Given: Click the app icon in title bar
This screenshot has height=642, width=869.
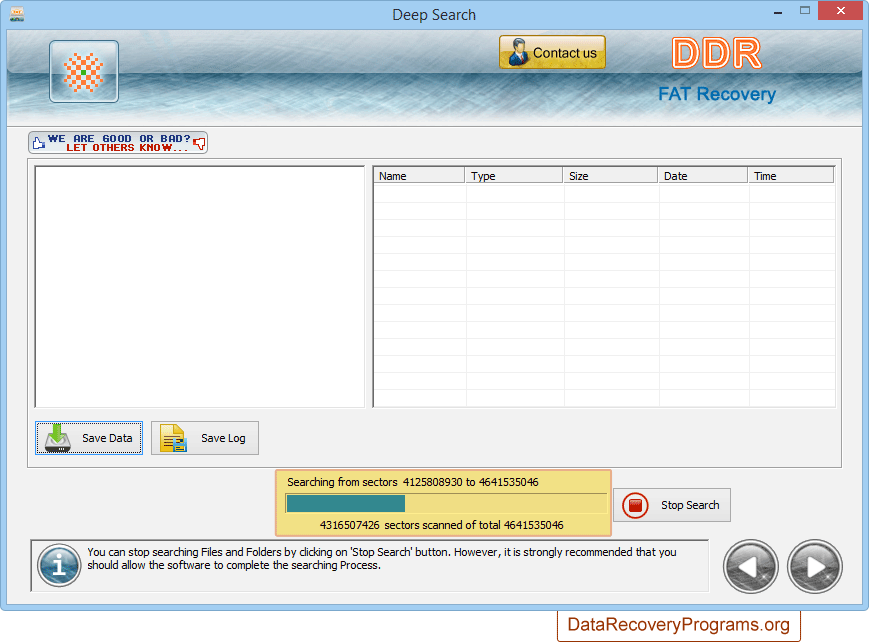Looking at the screenshot, I should click(17, 14).
